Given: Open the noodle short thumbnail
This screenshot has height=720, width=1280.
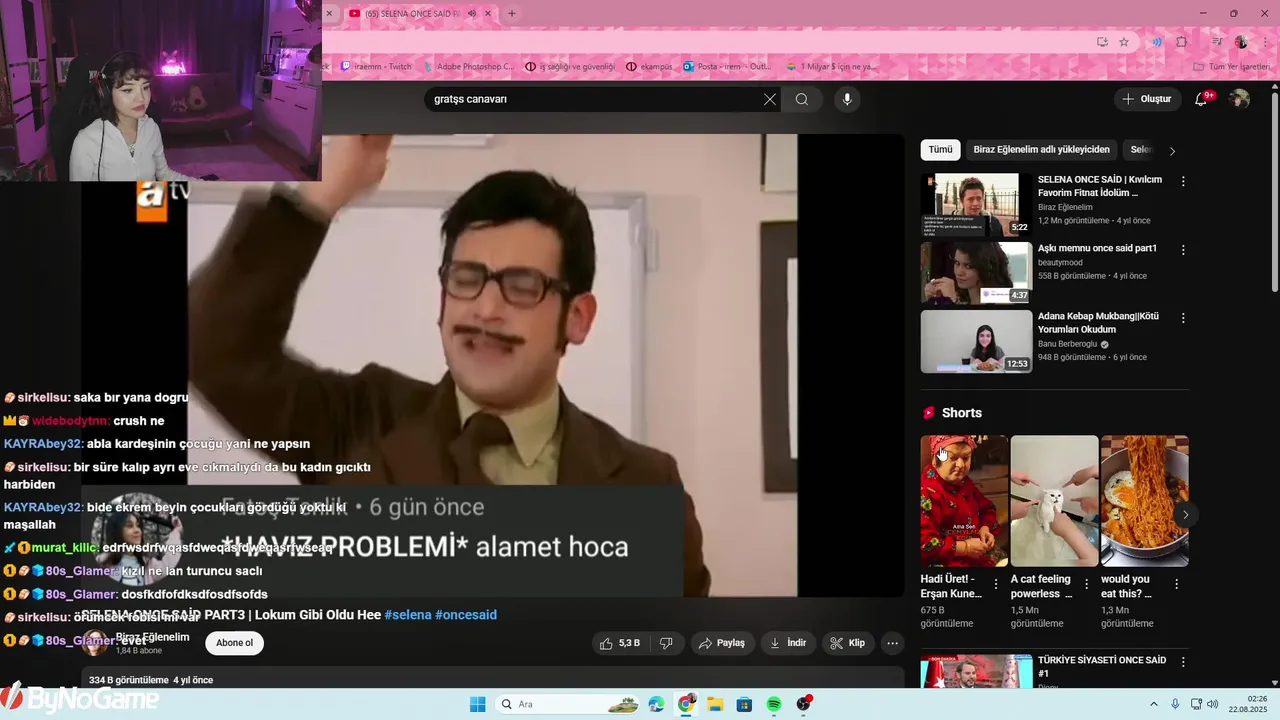Looking at the screenshot, I should [1145, 500].
